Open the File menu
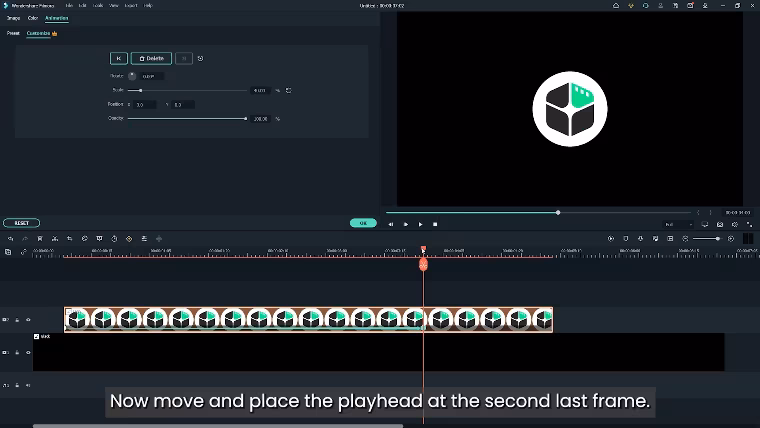Screen dimensions: 760x428 69,6
